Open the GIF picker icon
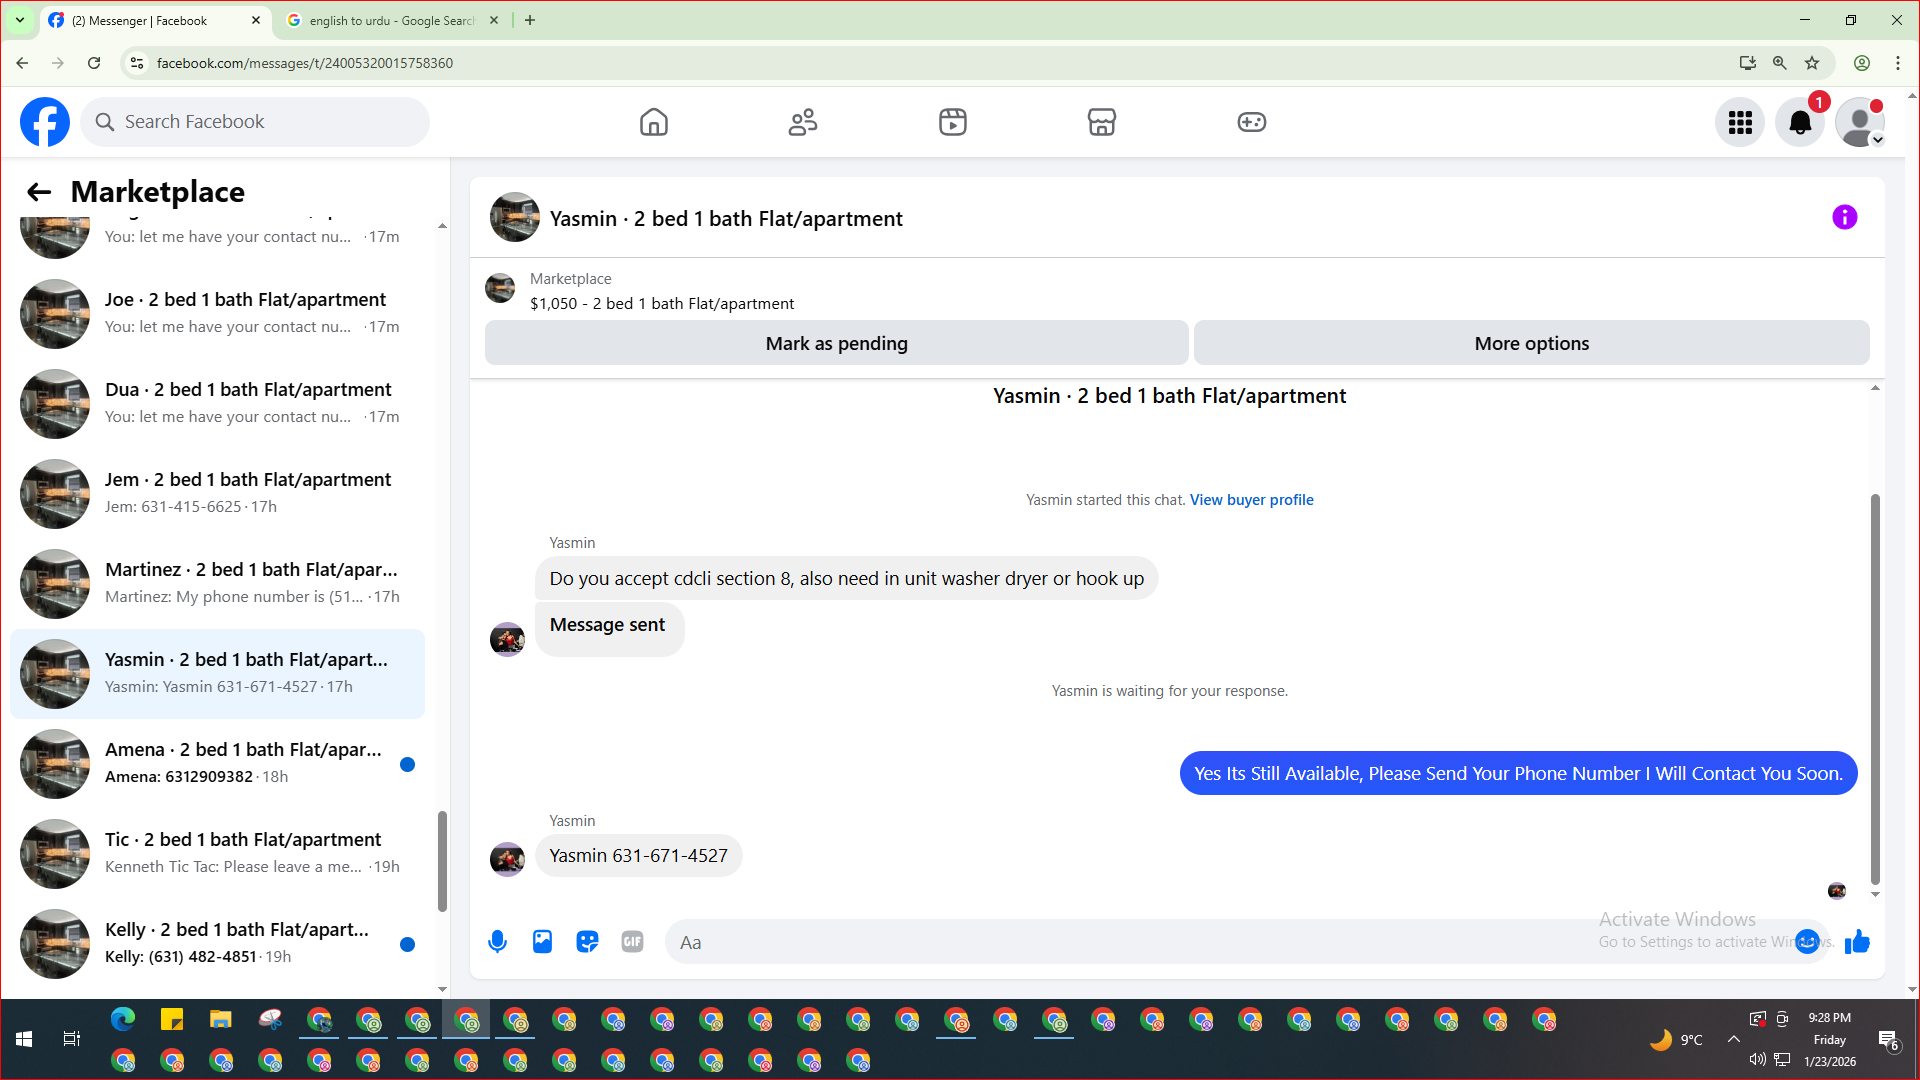This screenshot has width=1920, height=1080. pos(632,942)
